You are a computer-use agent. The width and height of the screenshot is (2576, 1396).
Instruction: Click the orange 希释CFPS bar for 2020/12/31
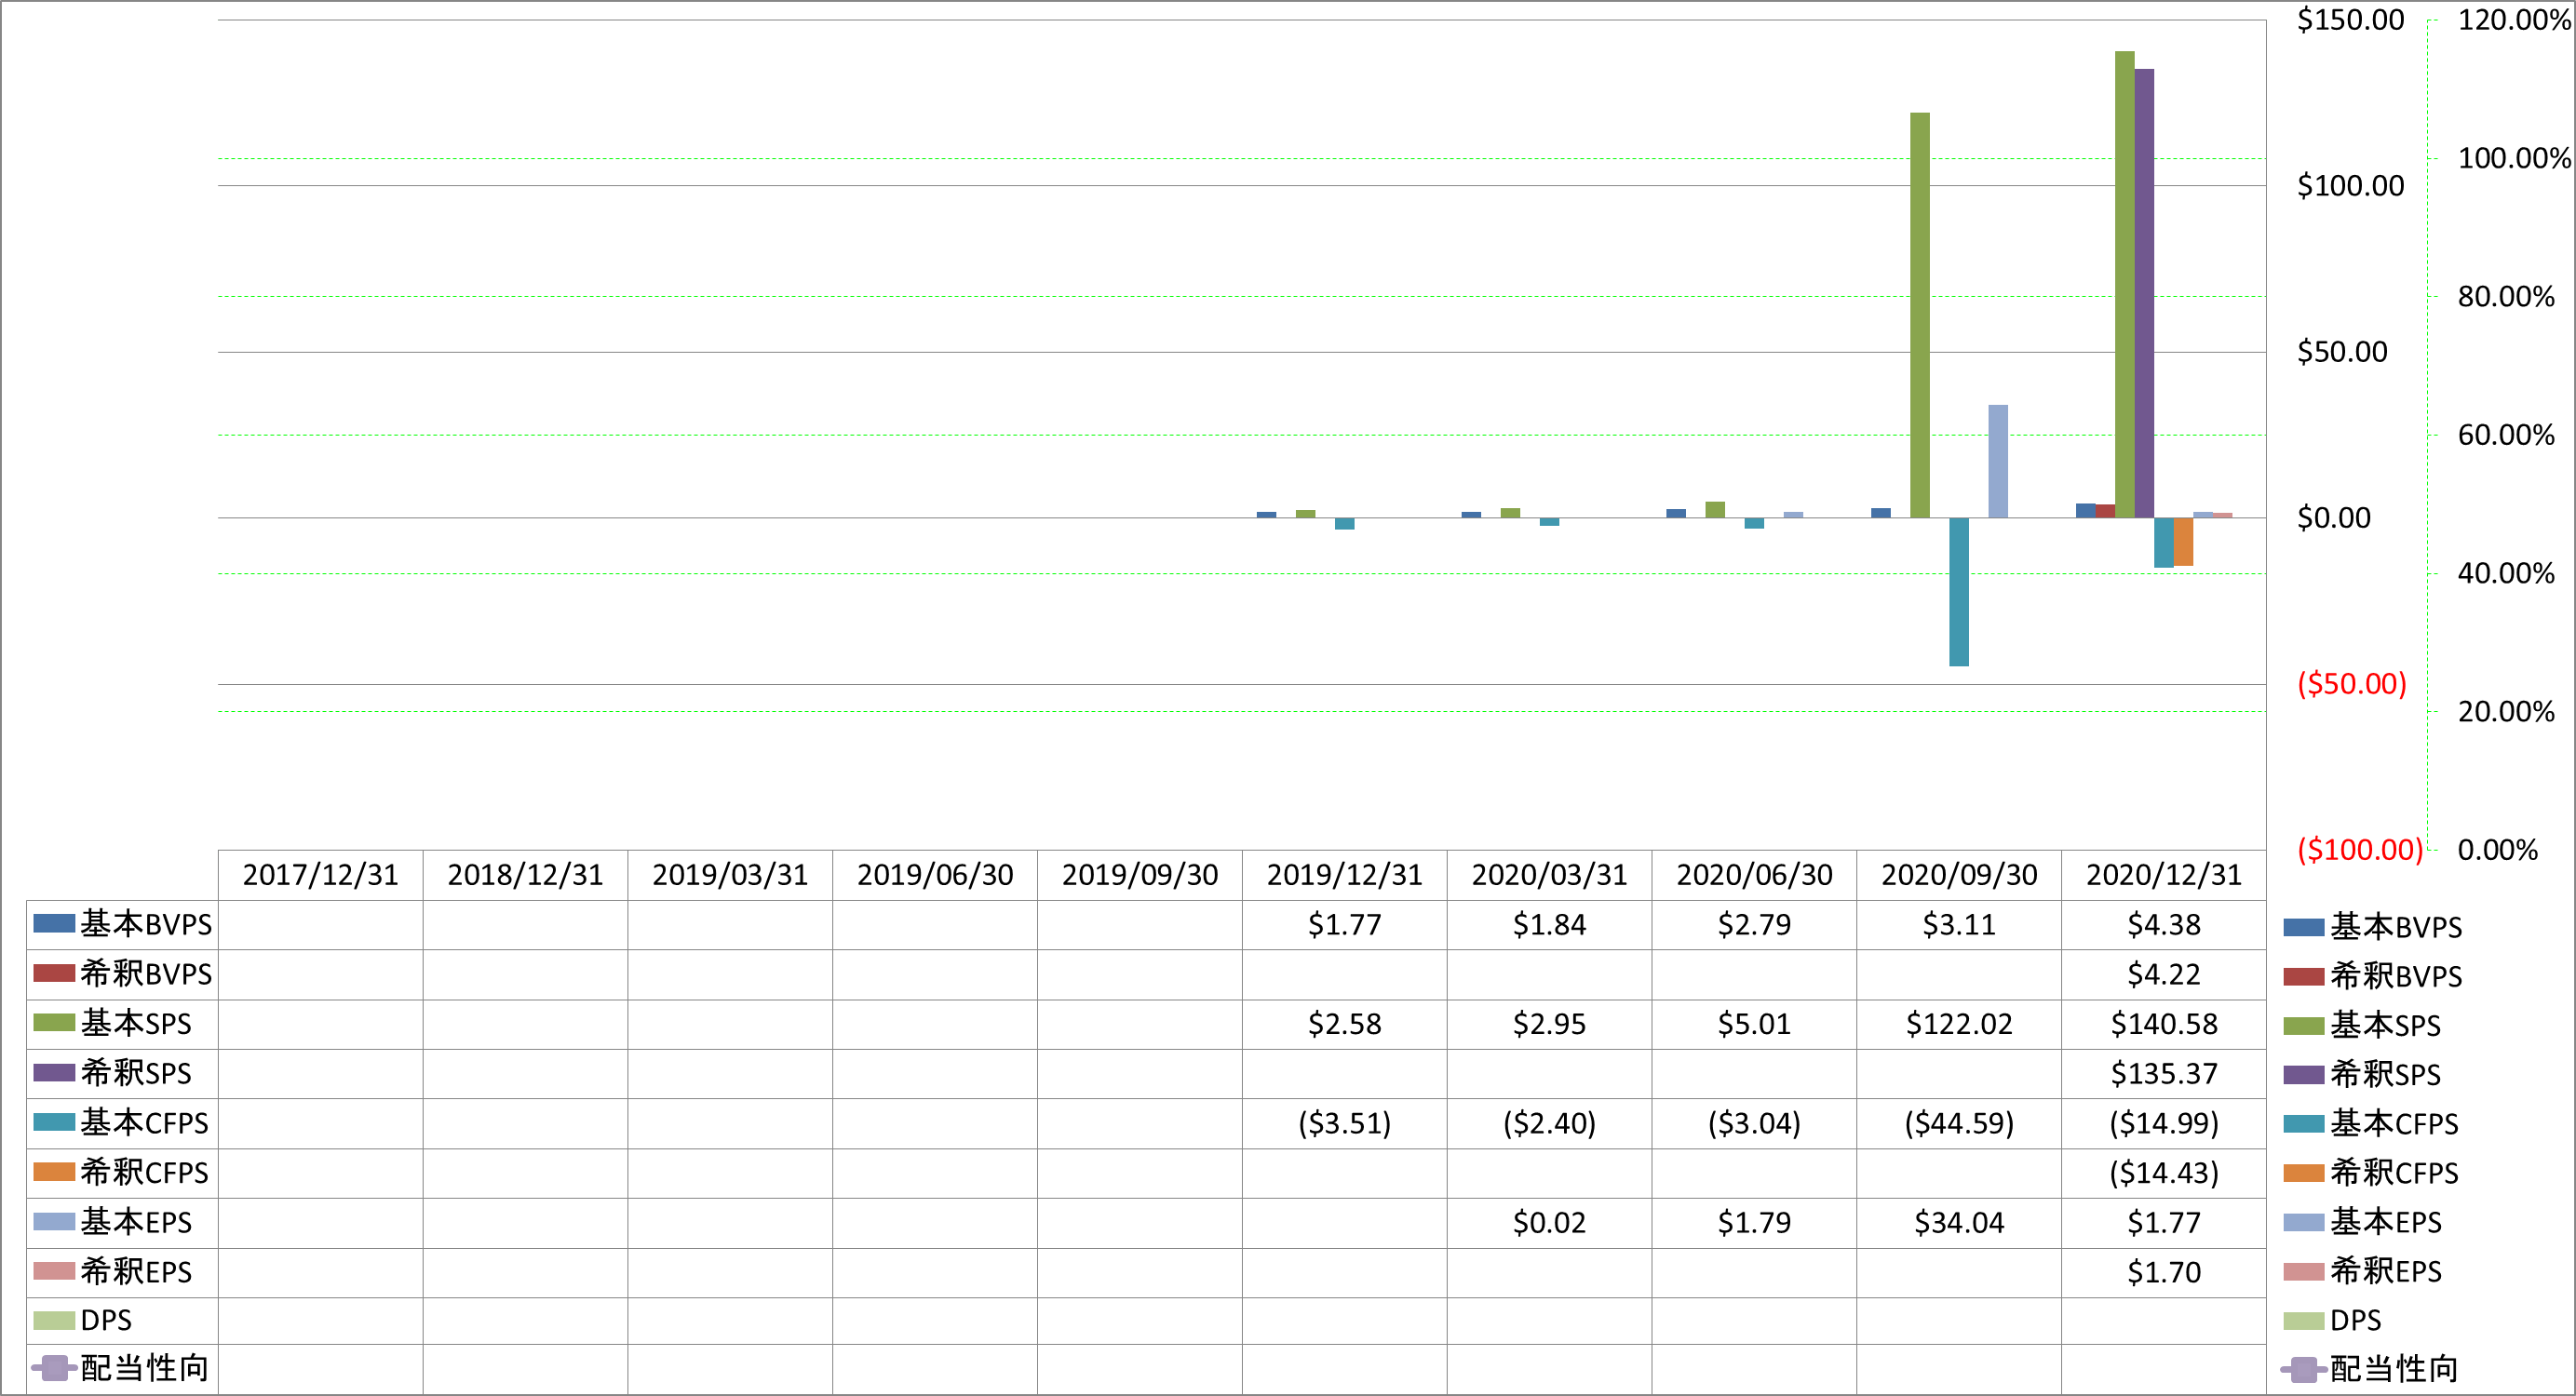(x=2184, y=542)
